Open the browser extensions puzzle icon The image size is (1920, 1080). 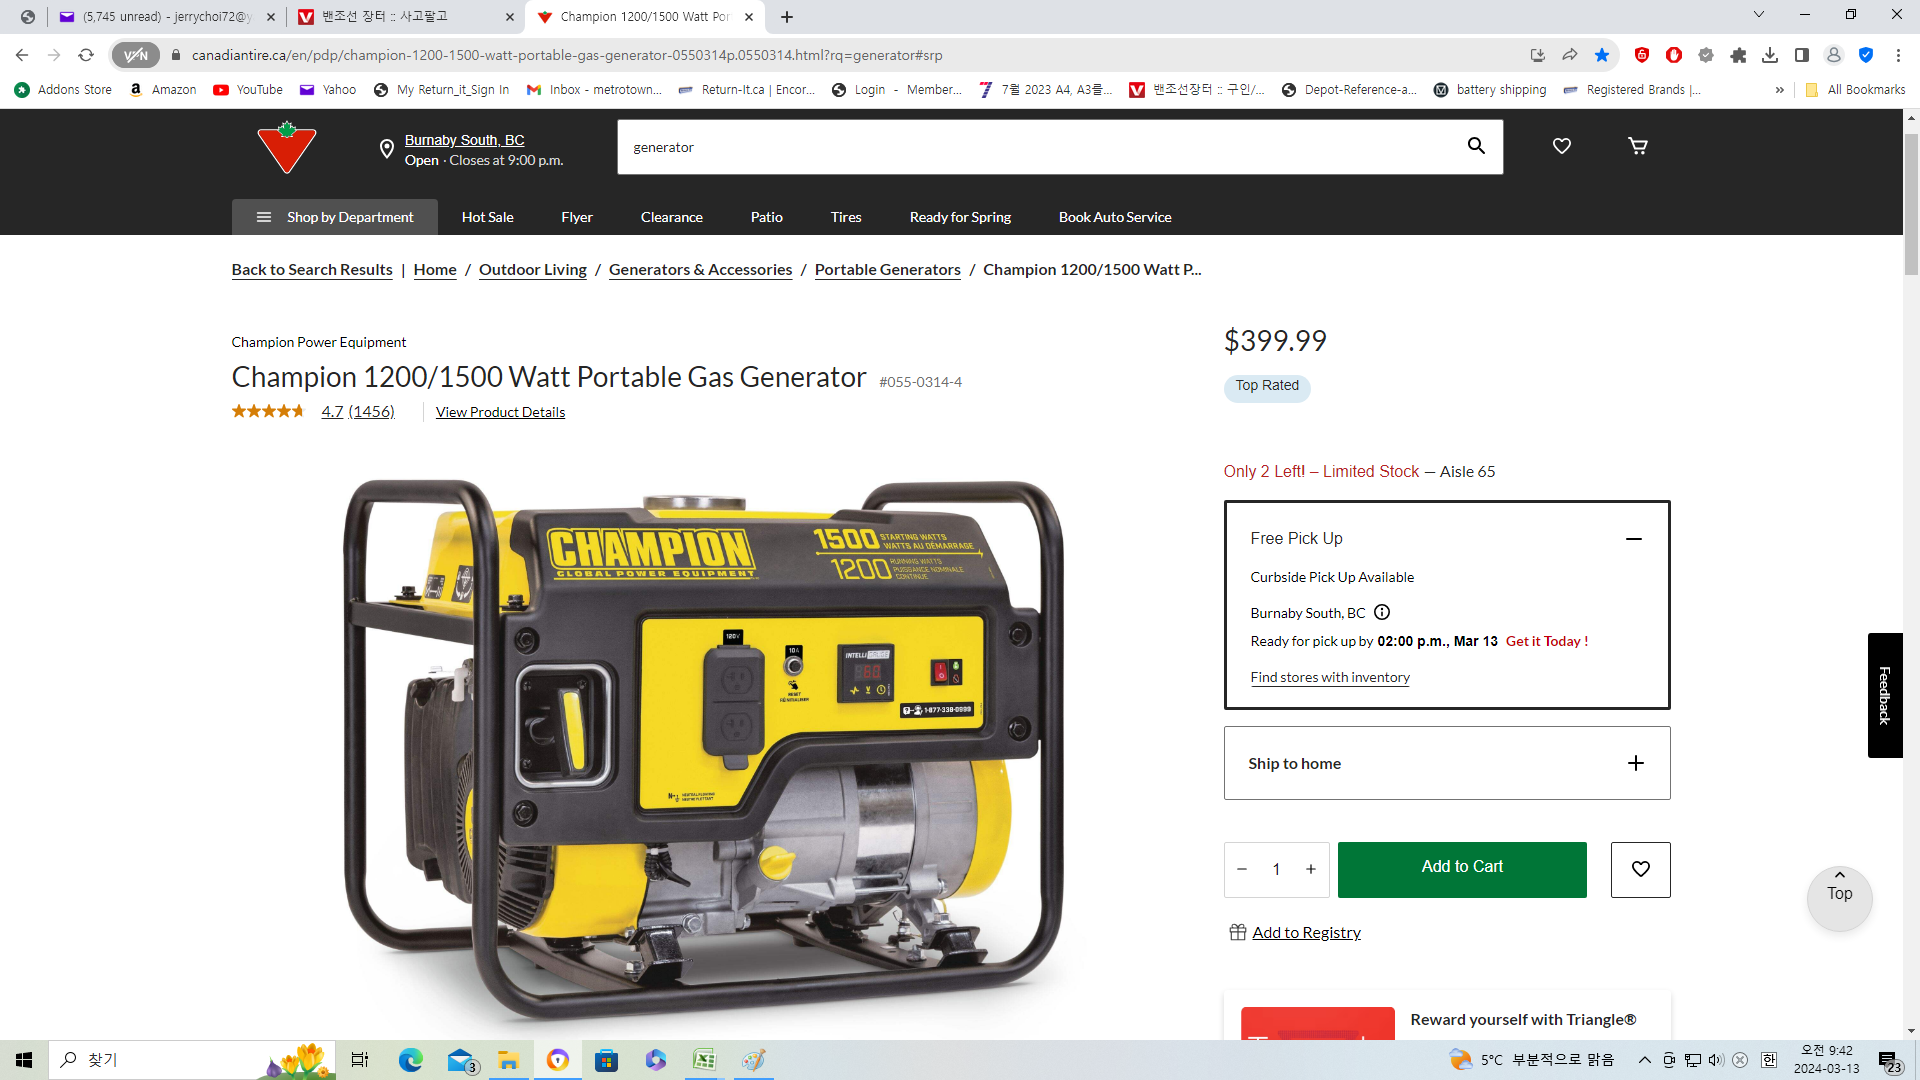1739,55
